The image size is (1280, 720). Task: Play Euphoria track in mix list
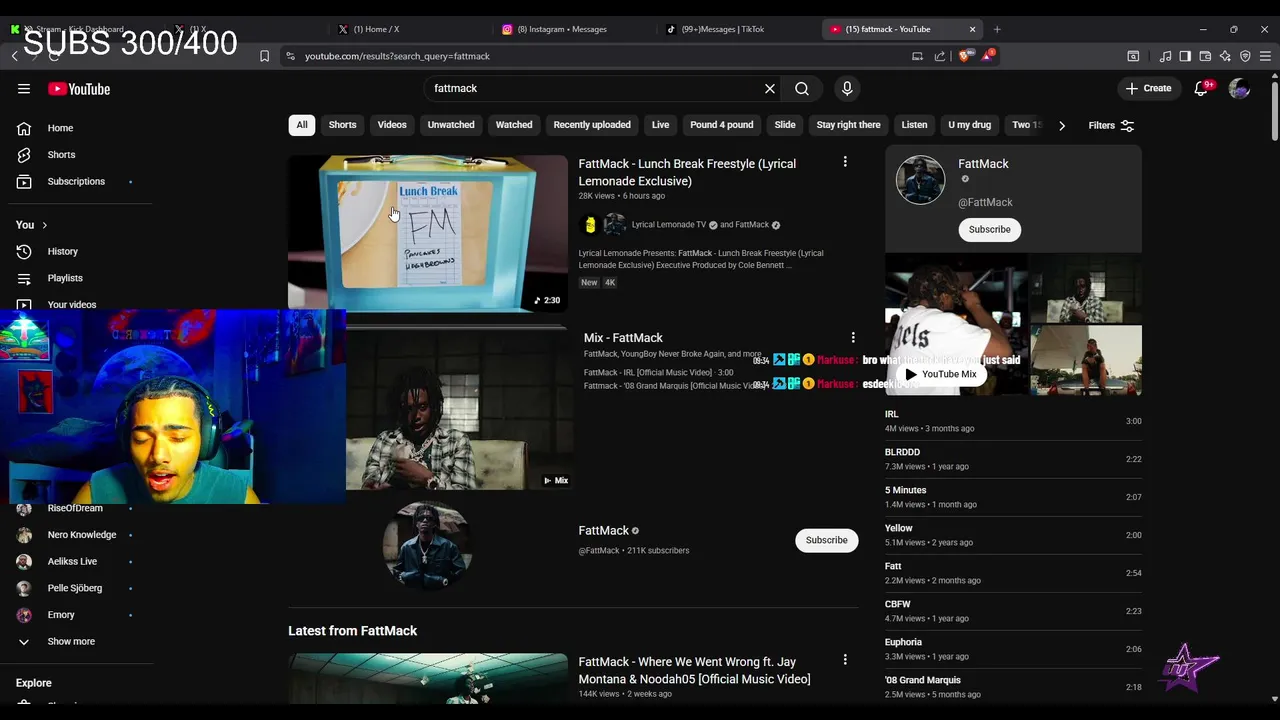pos(1013,649)
